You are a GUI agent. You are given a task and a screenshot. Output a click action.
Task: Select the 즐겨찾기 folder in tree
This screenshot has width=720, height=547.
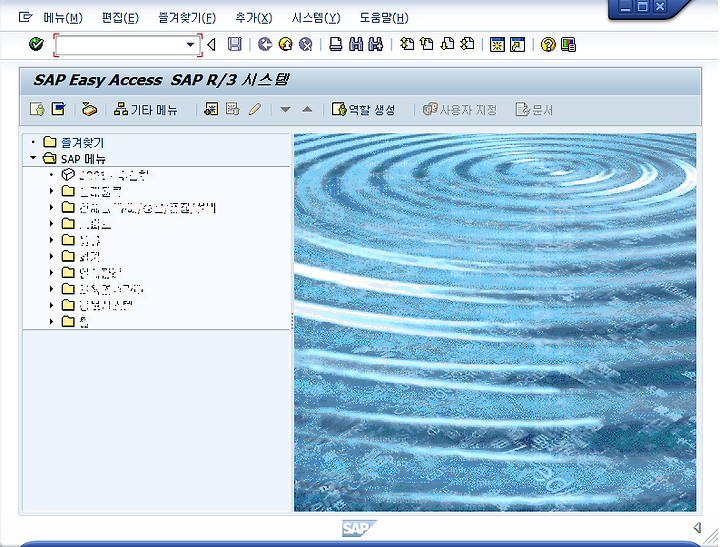pyautogui.click(x=82, y=143)
